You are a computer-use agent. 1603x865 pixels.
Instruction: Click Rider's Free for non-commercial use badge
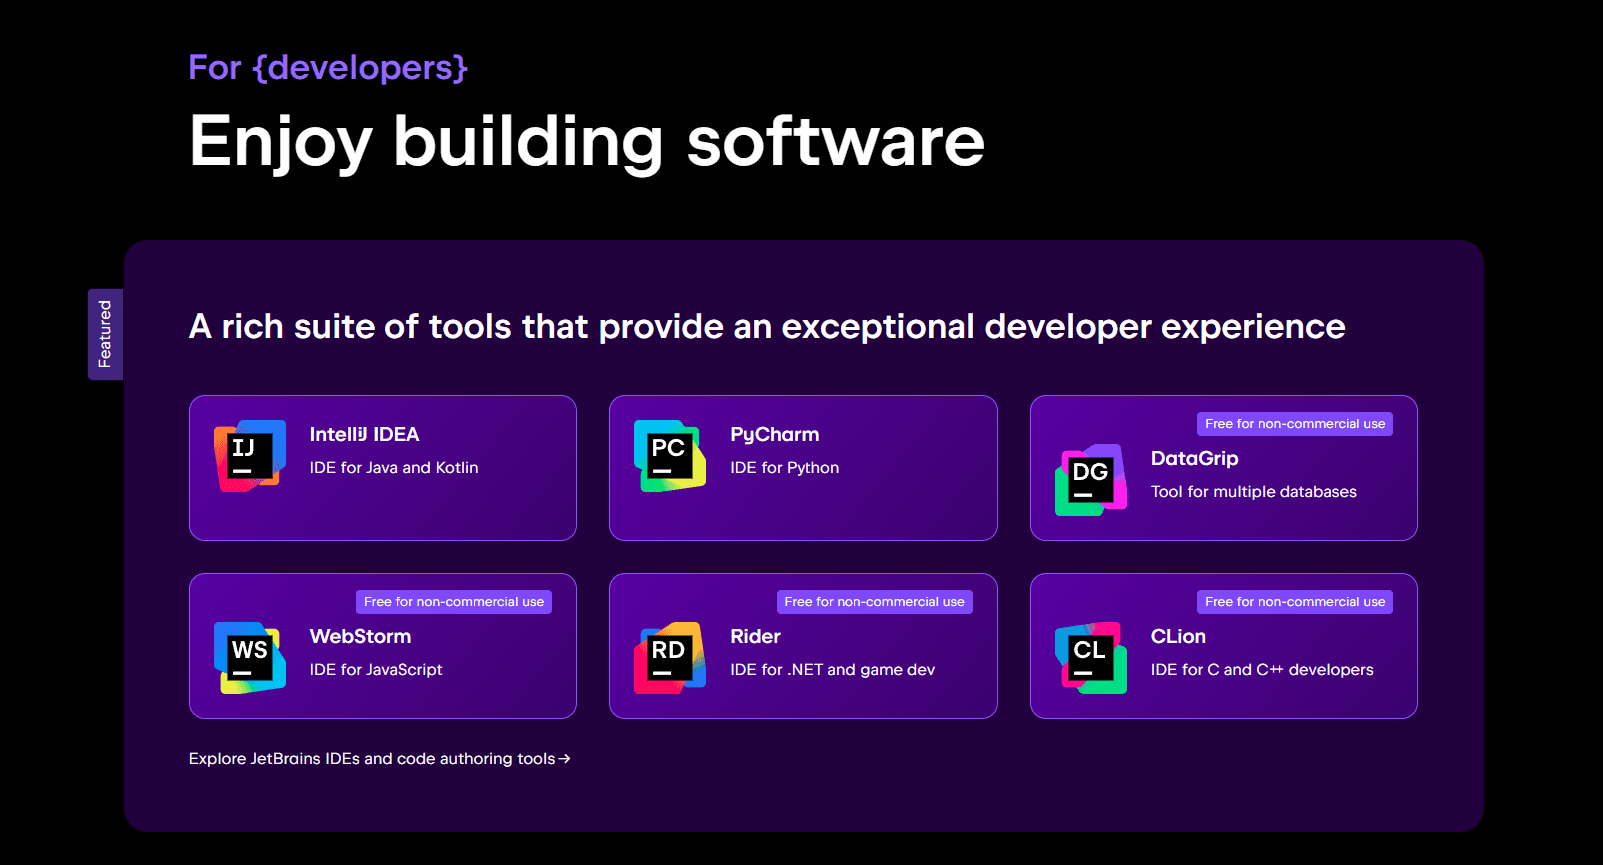click(875, 602)
